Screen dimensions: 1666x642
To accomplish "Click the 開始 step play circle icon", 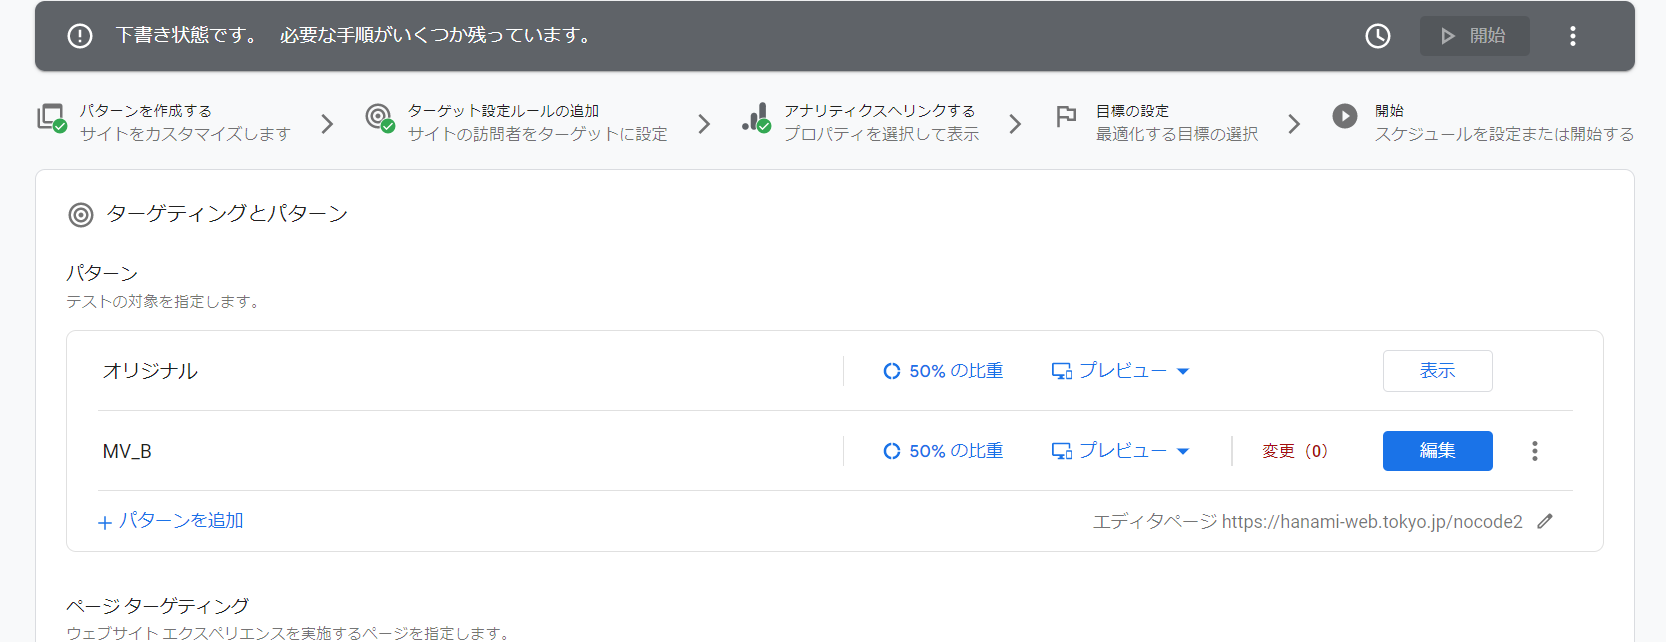I will pos(1345,116).
